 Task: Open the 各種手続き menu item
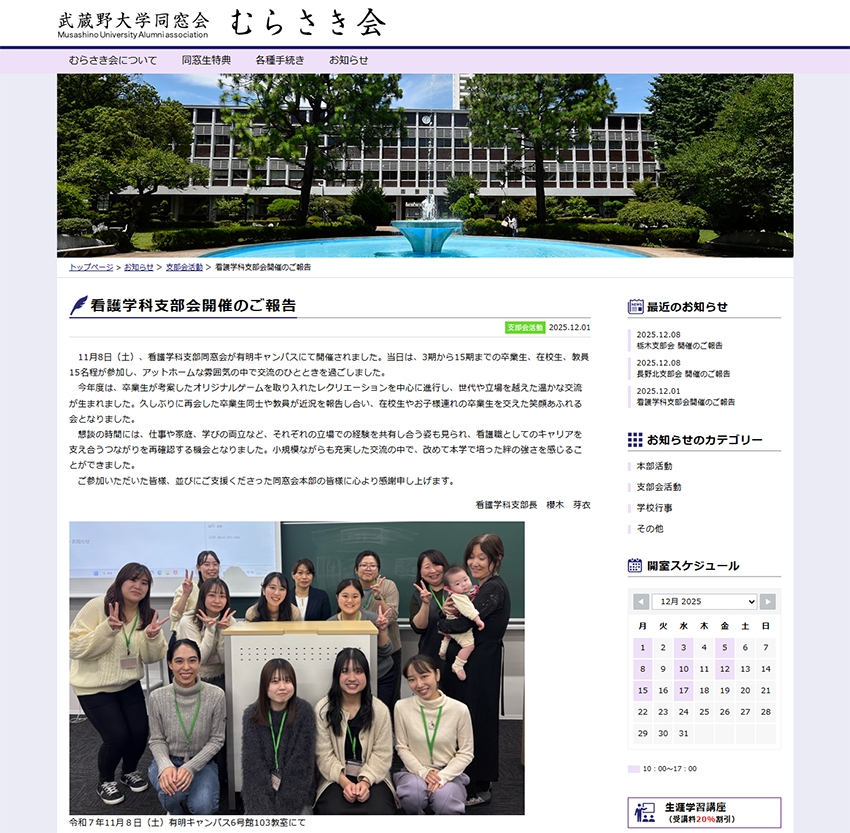coord(280,60)
